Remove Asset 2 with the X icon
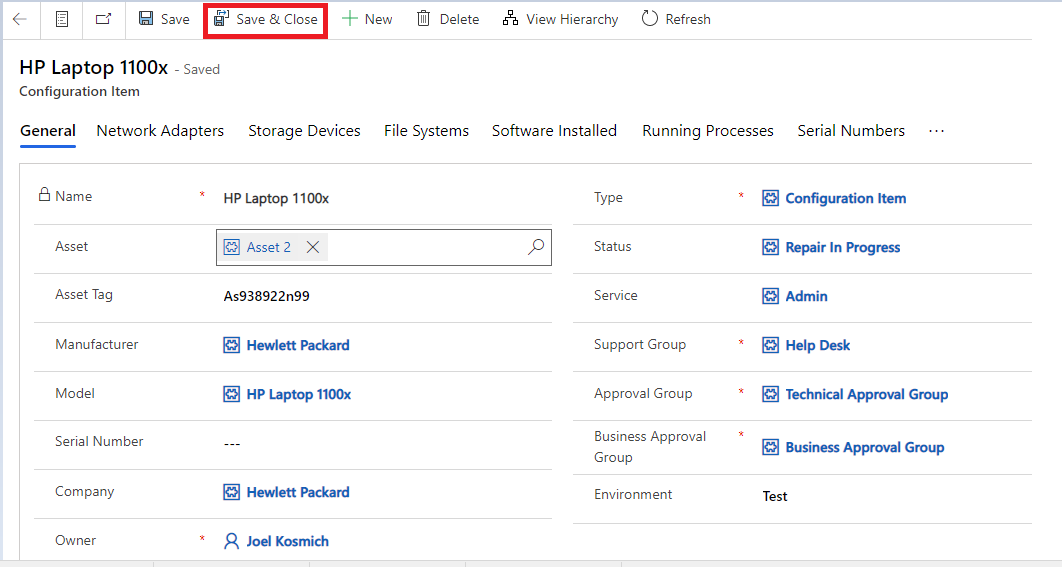 click(312, 247)
